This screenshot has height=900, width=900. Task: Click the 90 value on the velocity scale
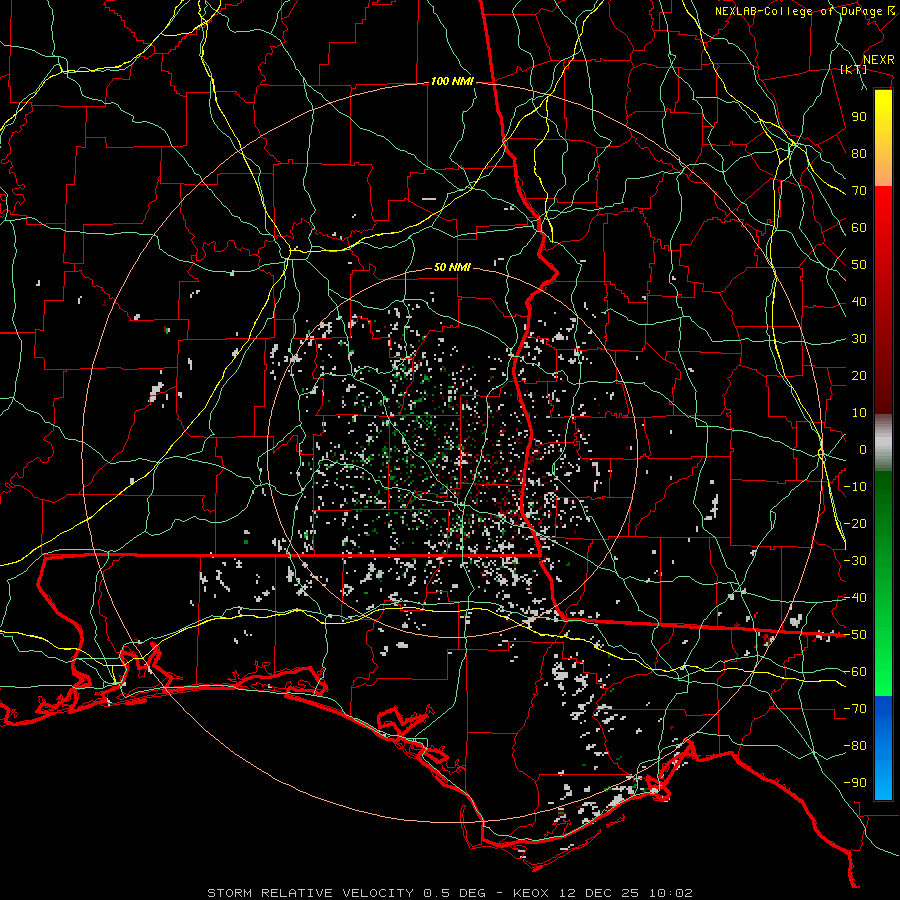859,117
